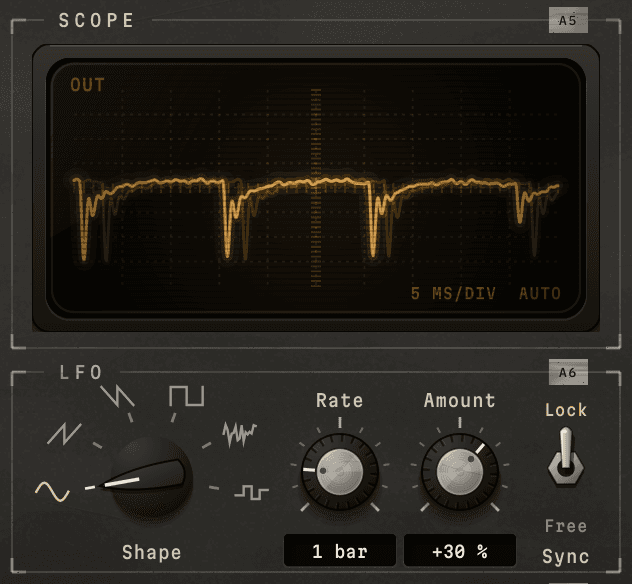The height and width of the screenshot is (584, 632).
Task: Click the Shape label
Action: click(x=152, y=552)
